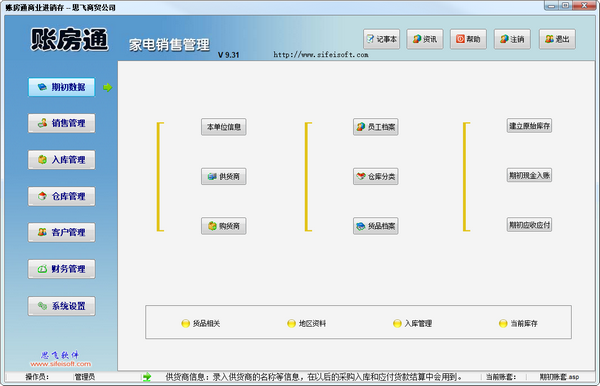Screen dimensions: 600x386
Task: Open 仓库分类
Action: [x=376, y=176]
